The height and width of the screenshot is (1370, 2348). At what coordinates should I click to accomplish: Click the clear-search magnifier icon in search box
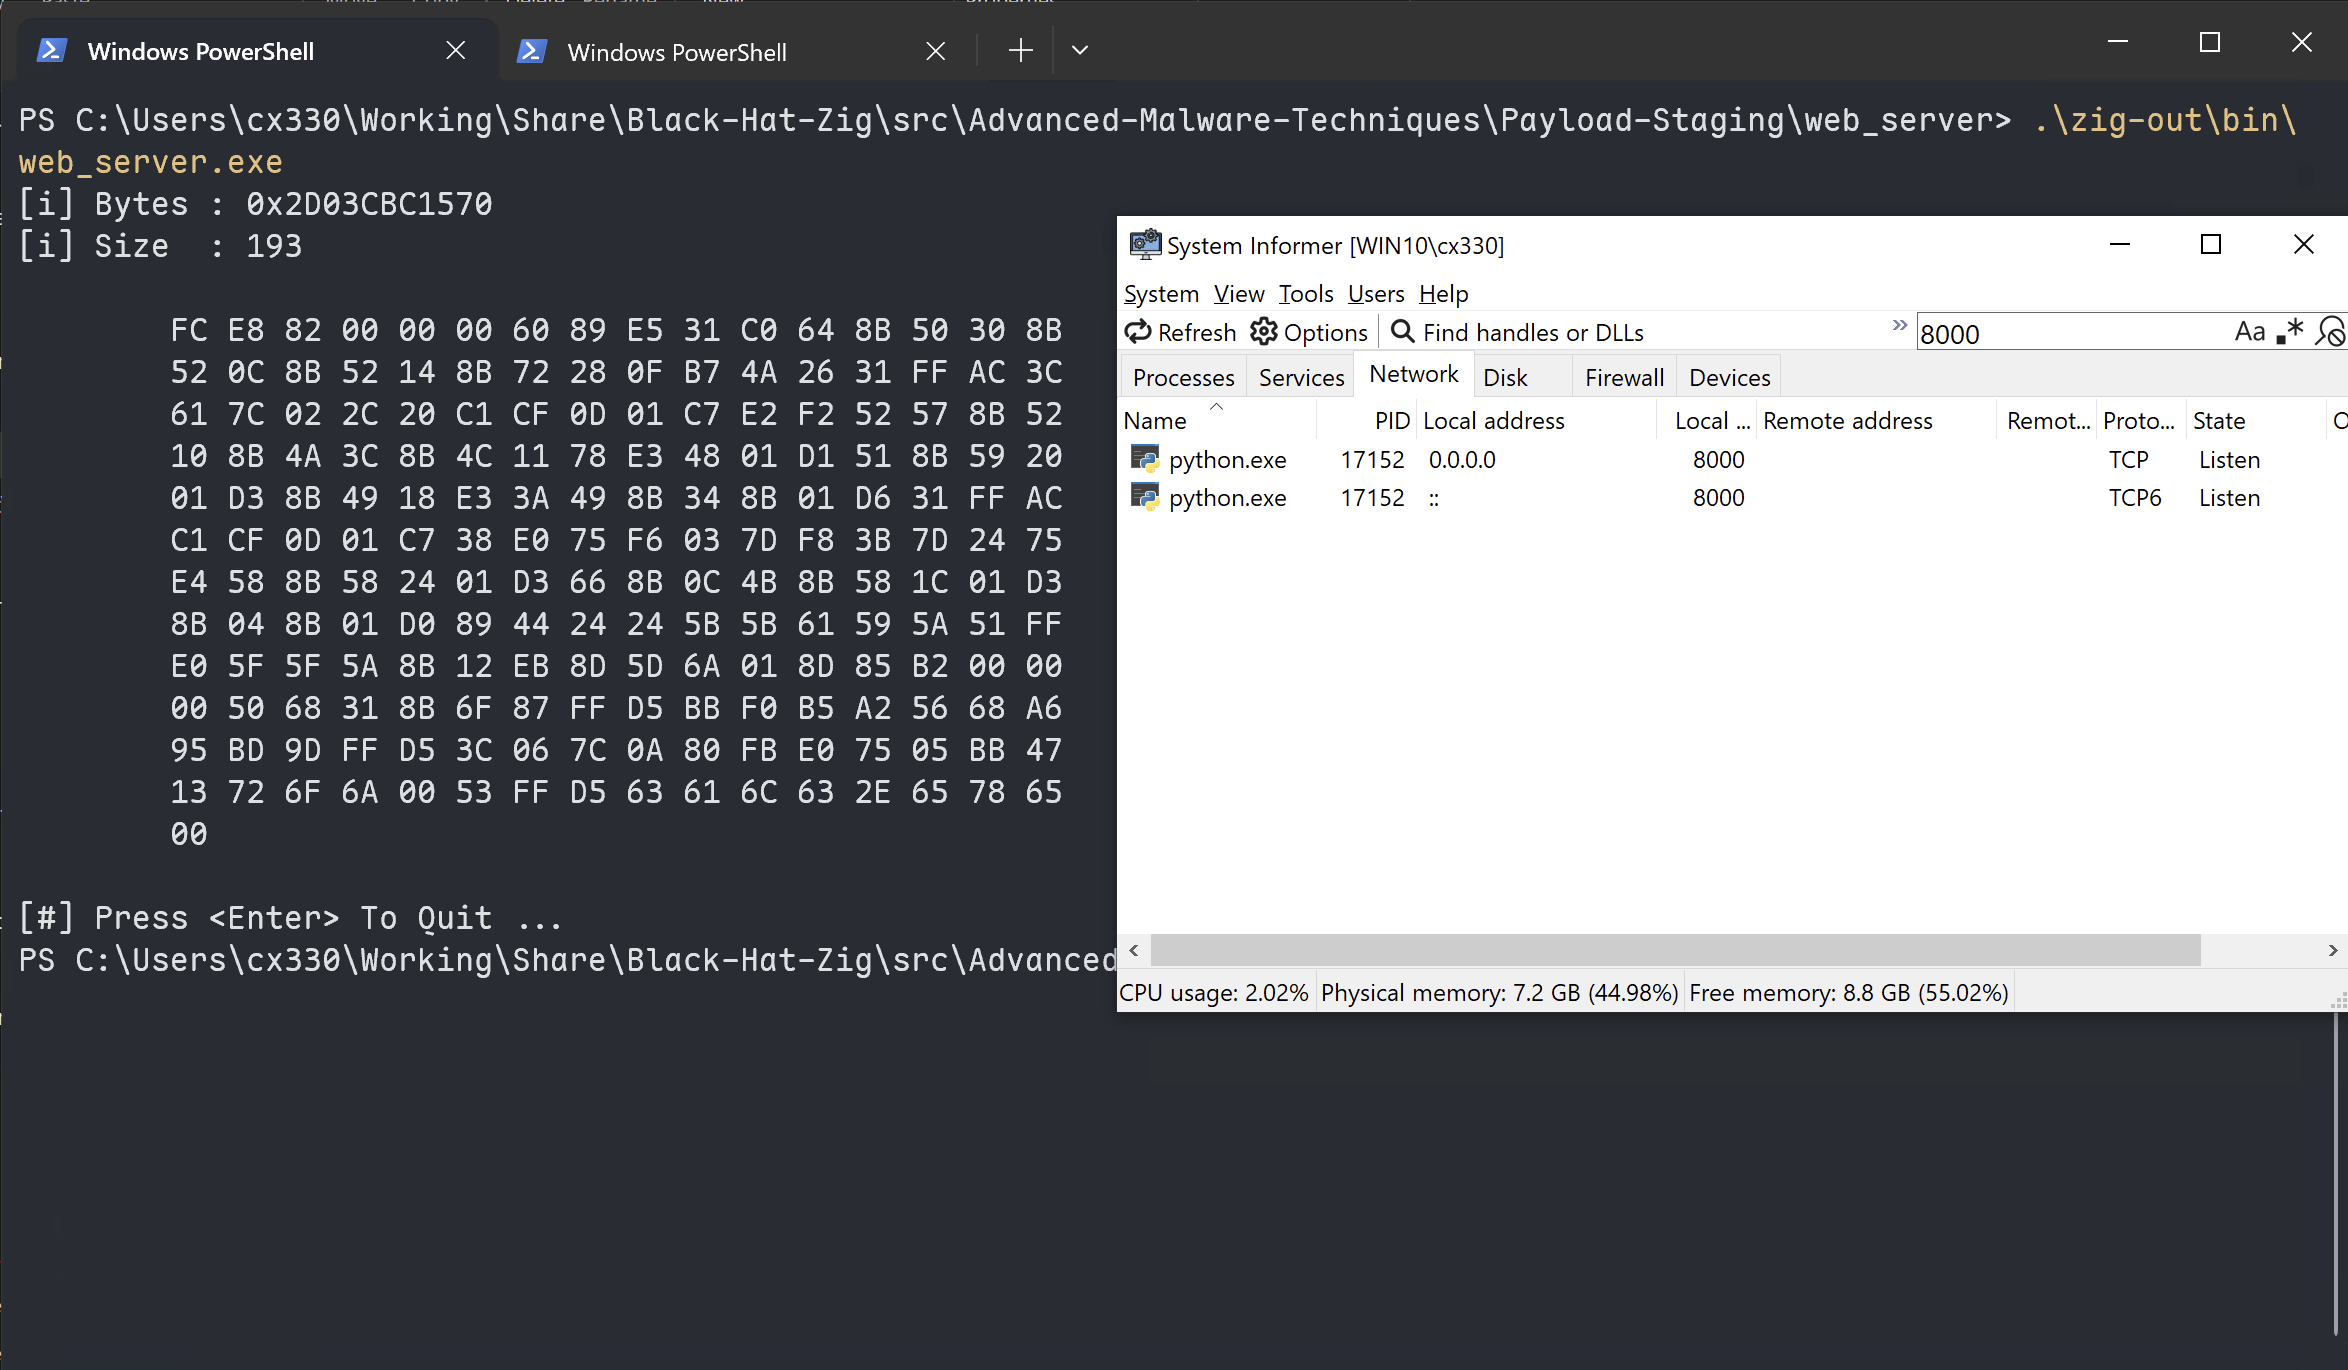click(x=2331, y=332)
